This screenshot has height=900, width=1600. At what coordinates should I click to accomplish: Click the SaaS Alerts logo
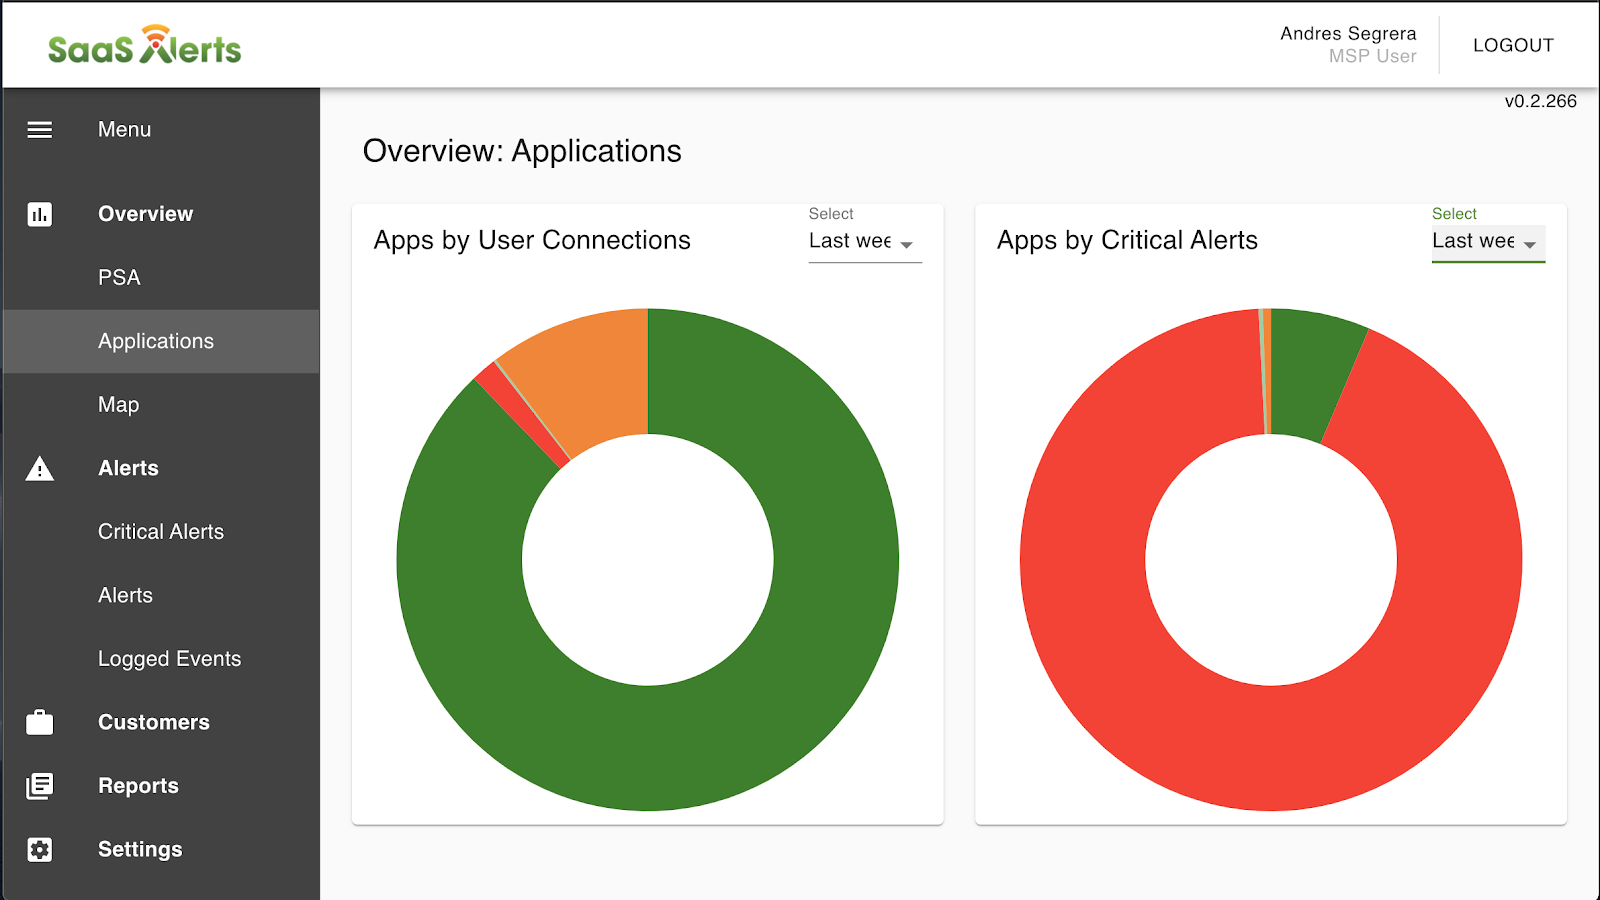144,45
